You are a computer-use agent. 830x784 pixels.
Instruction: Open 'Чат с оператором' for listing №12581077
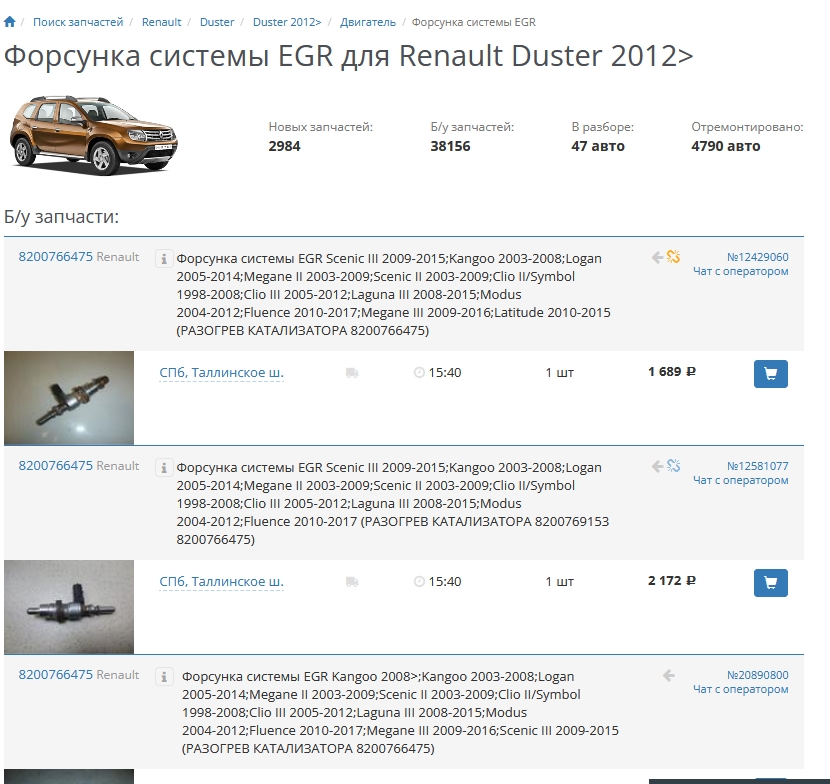coord(741,481)
